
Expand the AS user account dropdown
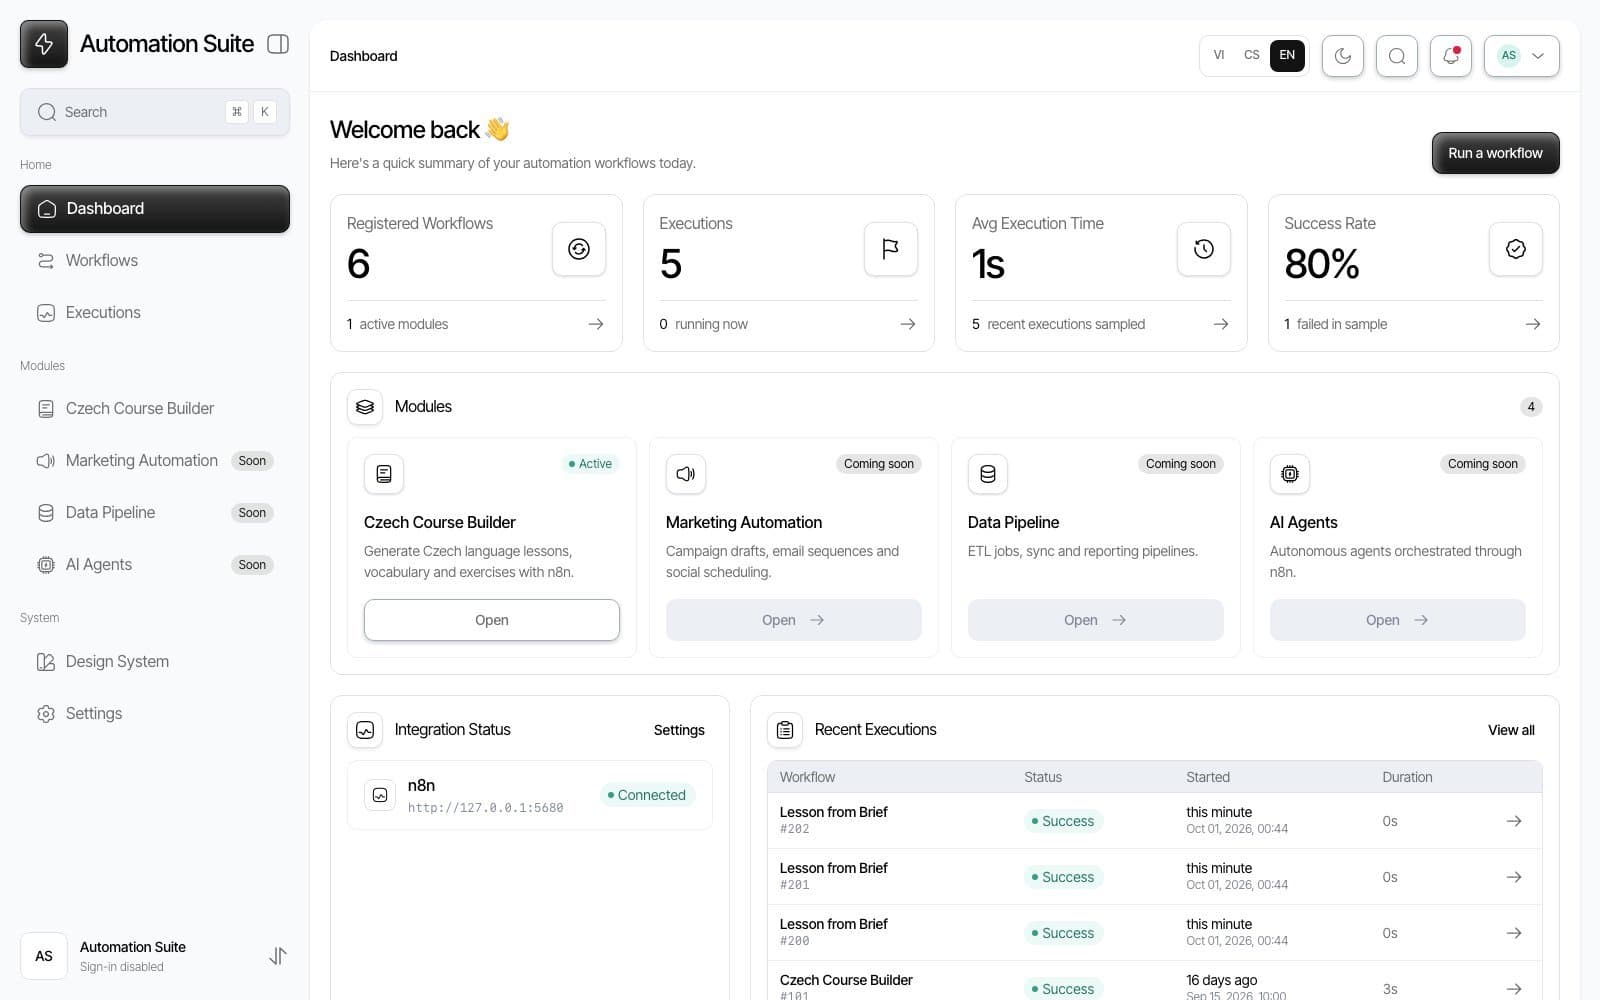[x=1522, y=56]
